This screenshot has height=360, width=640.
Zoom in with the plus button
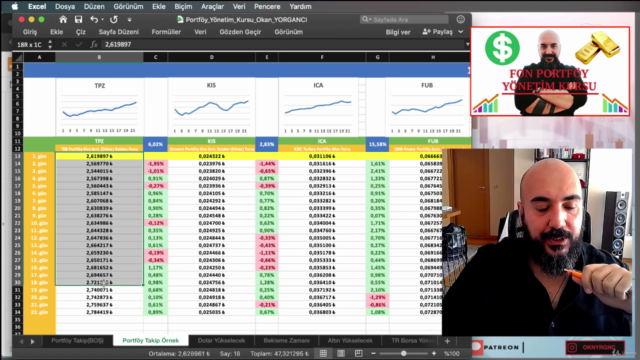click(434, 353)
